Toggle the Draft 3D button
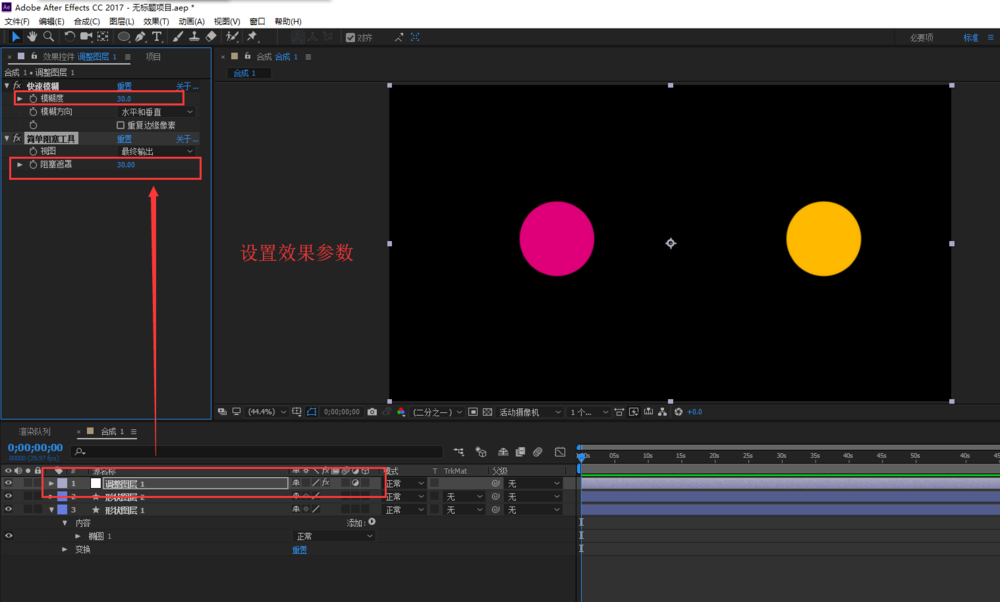 [481, 452]
